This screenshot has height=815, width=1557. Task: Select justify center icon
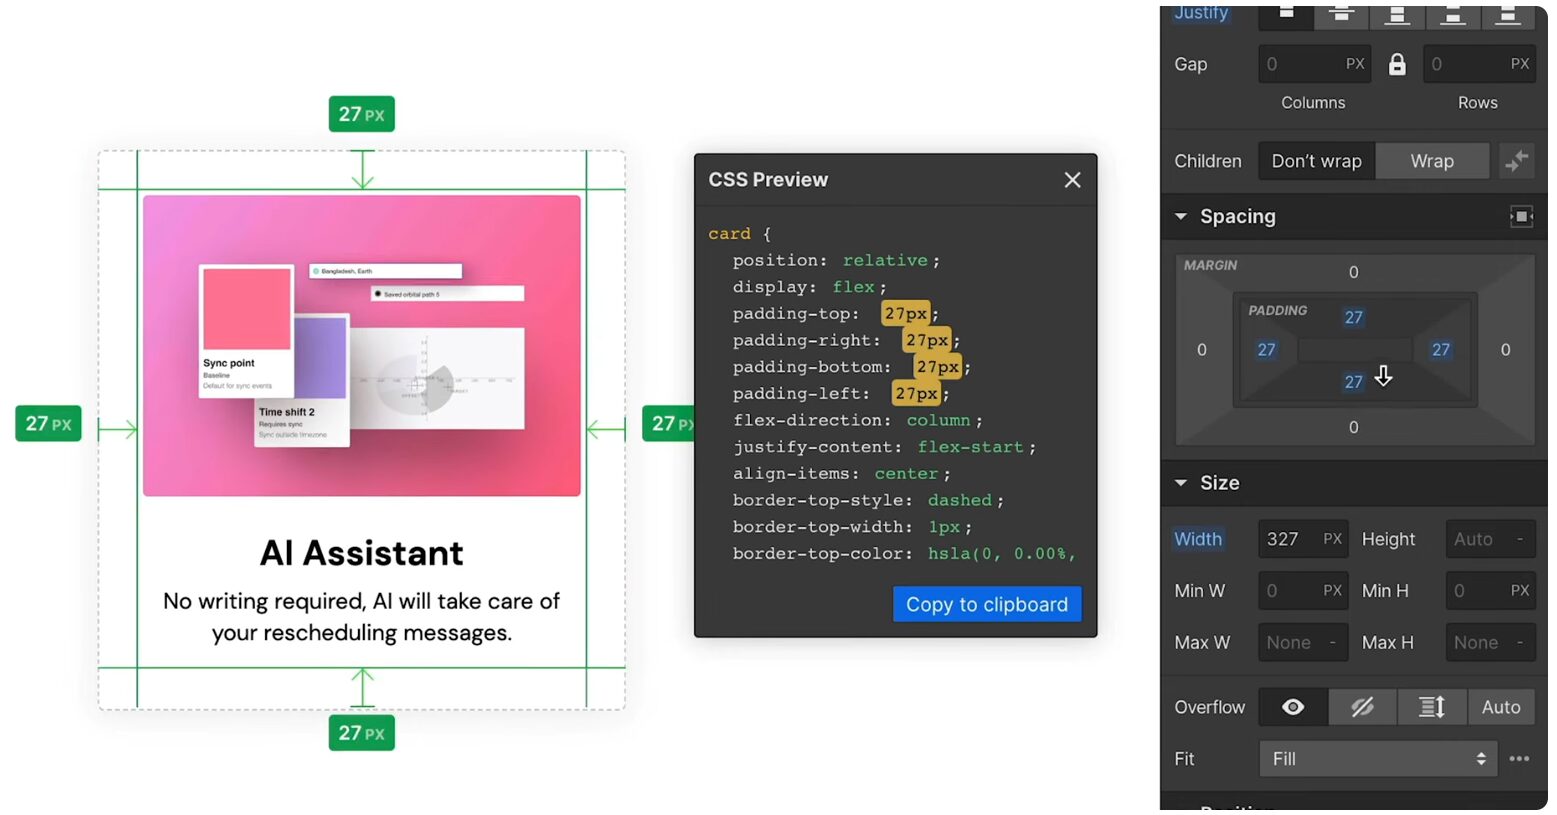pyautogui.click(x=1341, y=14)
